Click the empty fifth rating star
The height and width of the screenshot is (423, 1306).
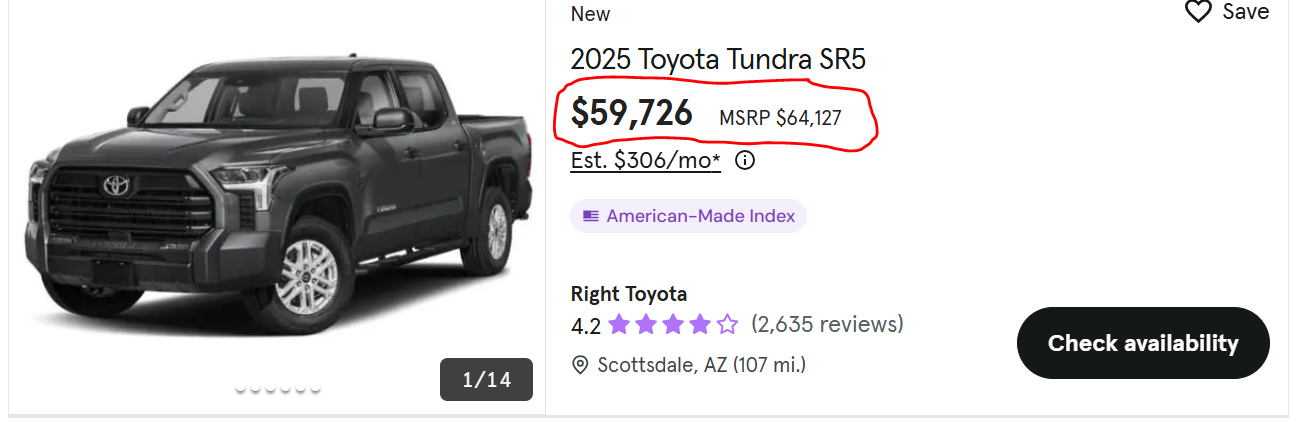pos(727,324)
